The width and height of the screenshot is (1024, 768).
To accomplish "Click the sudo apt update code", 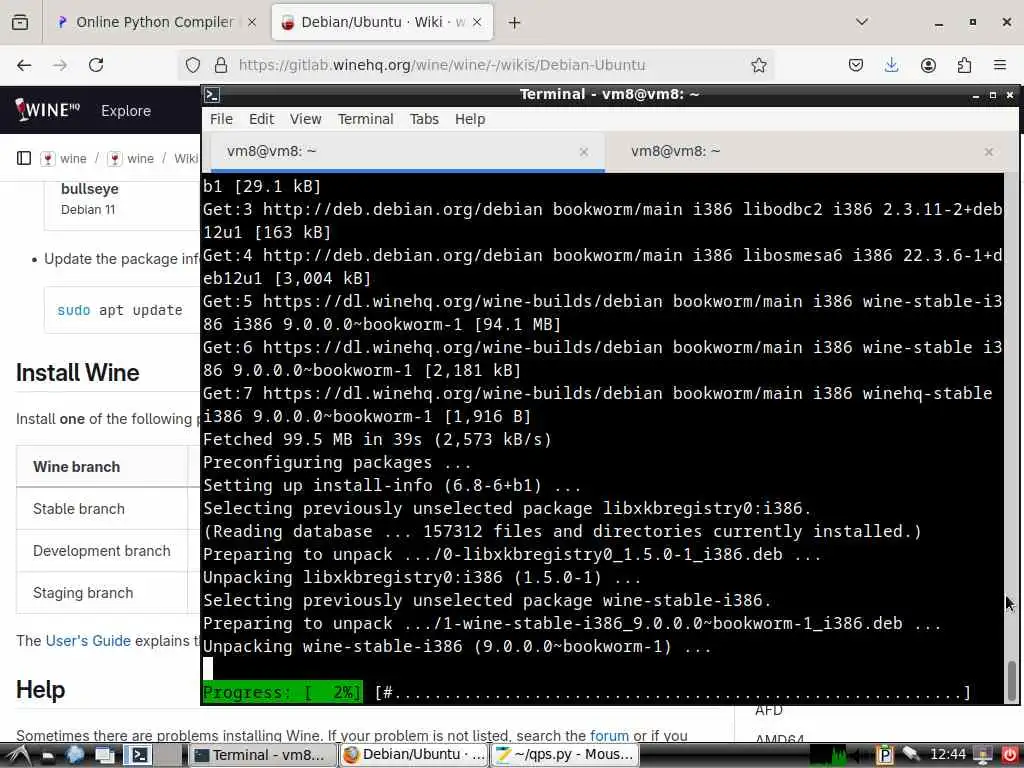I will click(x=120, y=310).
